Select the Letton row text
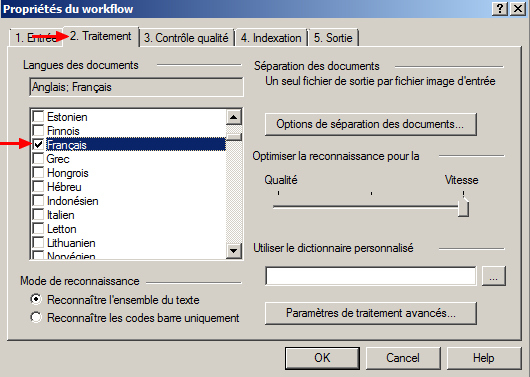The height and width of the screenshot is (377, 530). [62, 229]
